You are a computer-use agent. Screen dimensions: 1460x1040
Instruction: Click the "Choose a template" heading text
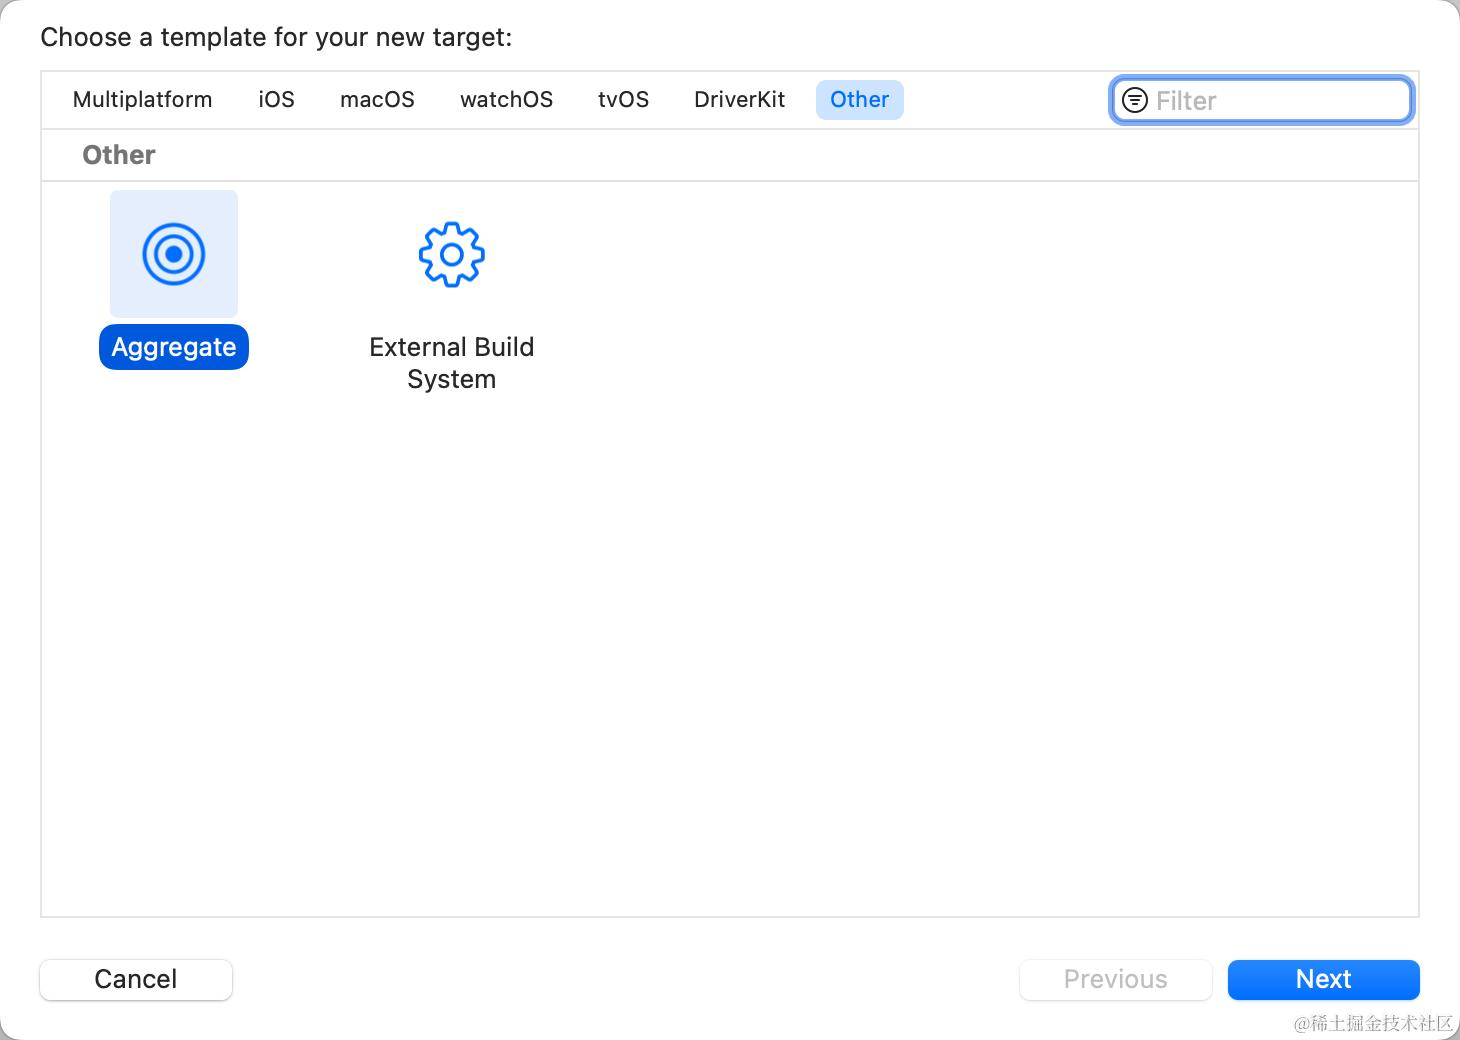tap(276, 38)
